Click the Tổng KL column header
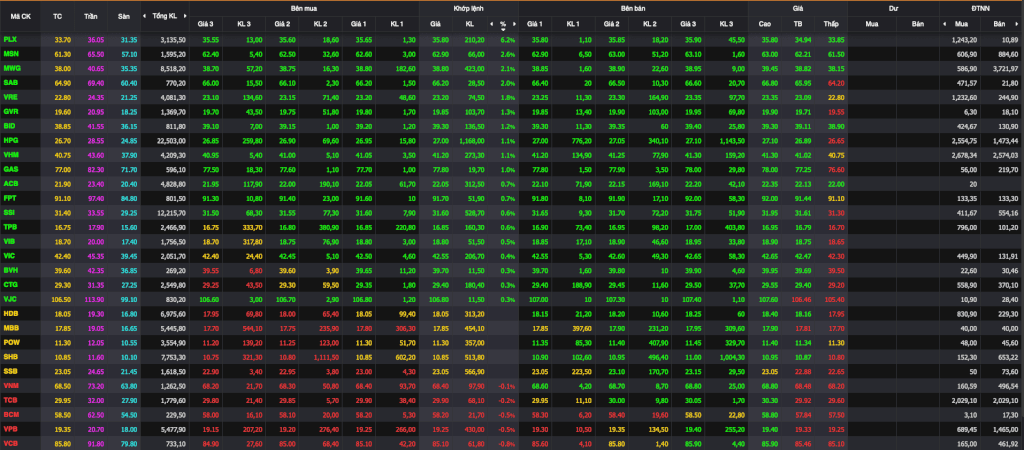 165,15
